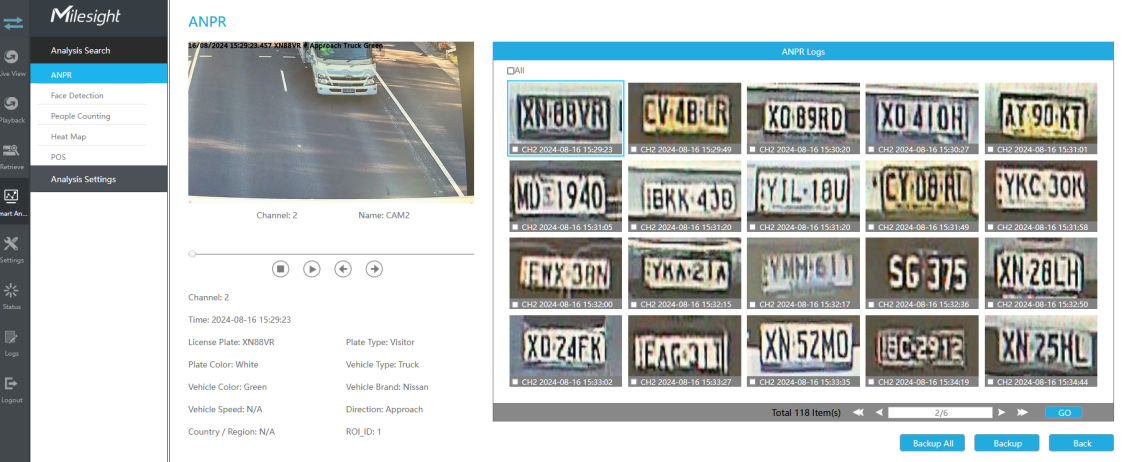1129x462 pixels.
Task: Expand the Analysis Settings section
Action: click(99, 179)
